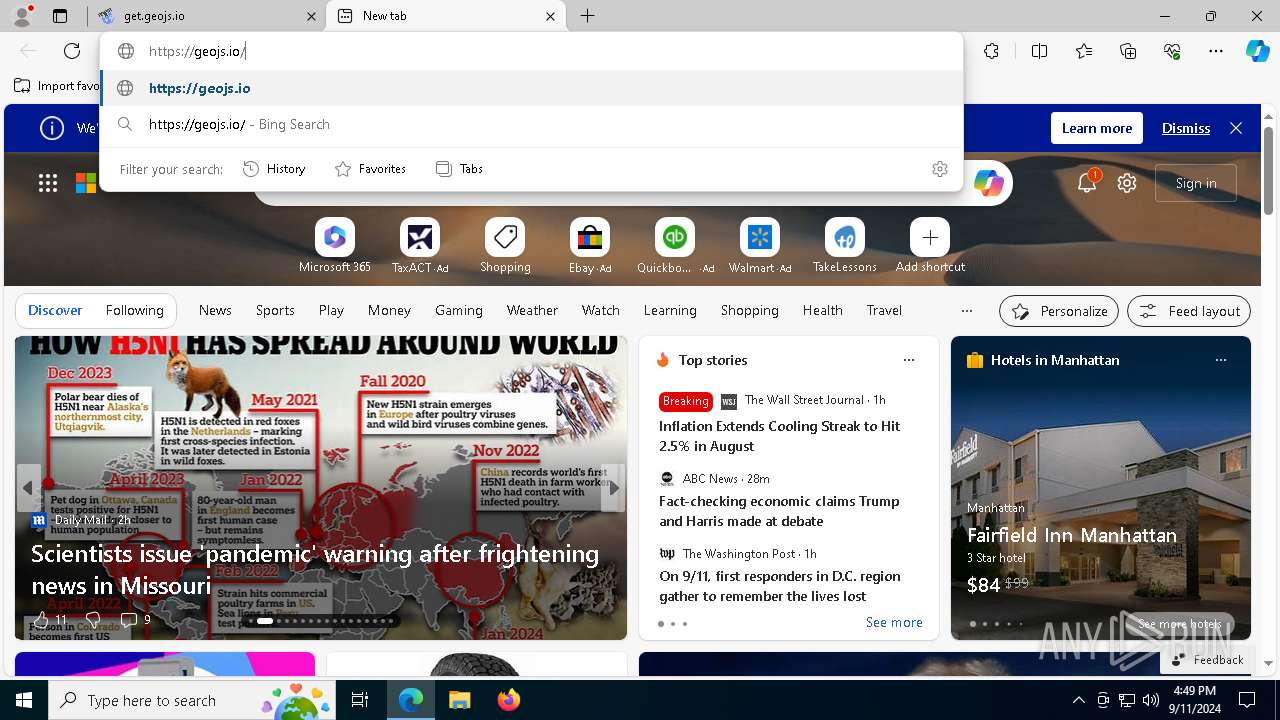This screenshot has height=720, width=1280.
Task: Open search settings gear in address dropdown
Action: 939,169
